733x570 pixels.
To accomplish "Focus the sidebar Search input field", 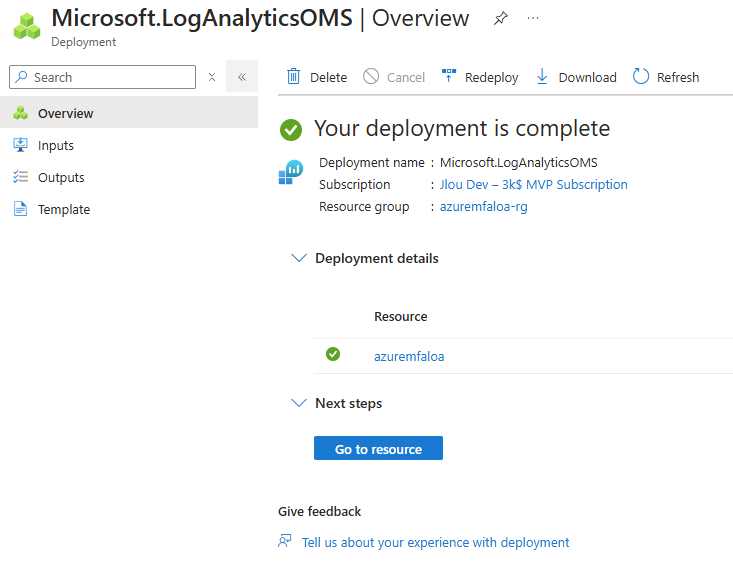I will click(x=102, y=77).
